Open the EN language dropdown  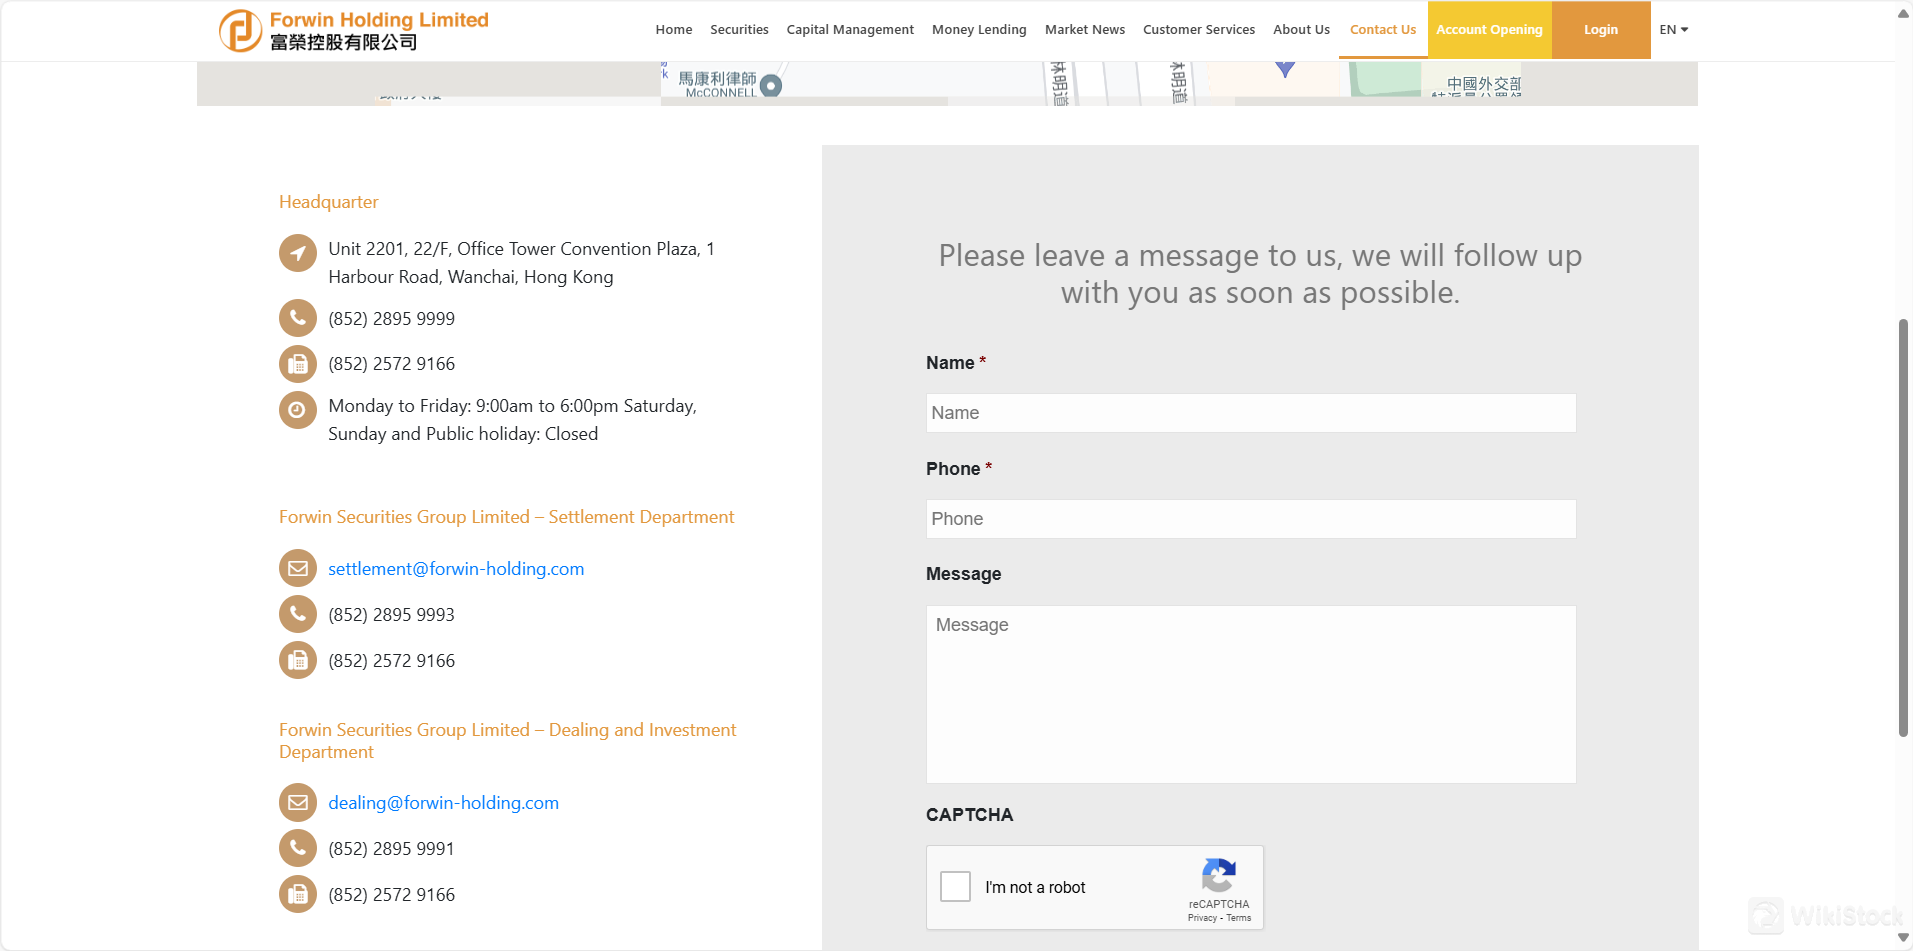click(1673, 29)
